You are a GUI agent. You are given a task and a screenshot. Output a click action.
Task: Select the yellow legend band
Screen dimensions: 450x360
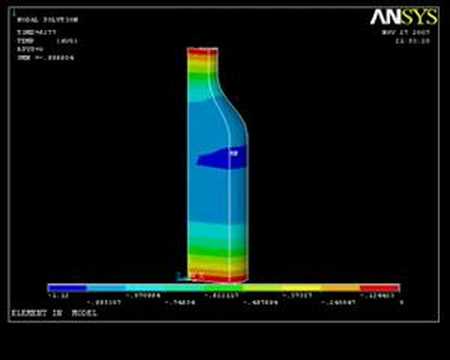click(301, 288)
